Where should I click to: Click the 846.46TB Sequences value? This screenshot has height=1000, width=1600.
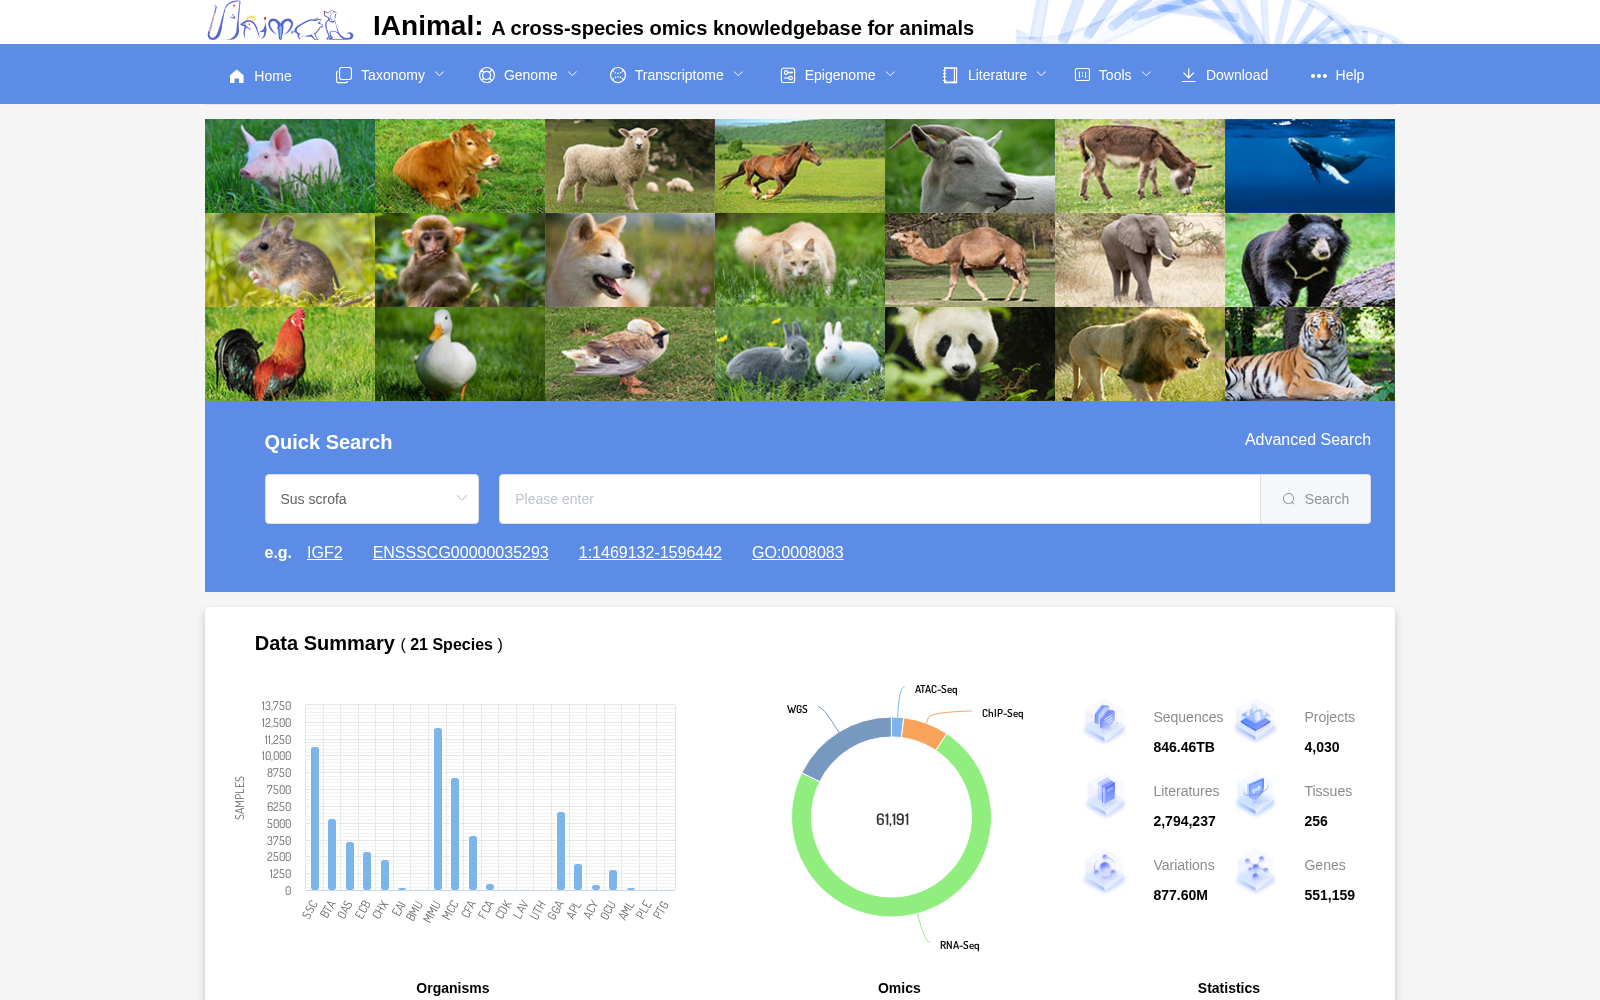click(x=1184, y=747)
